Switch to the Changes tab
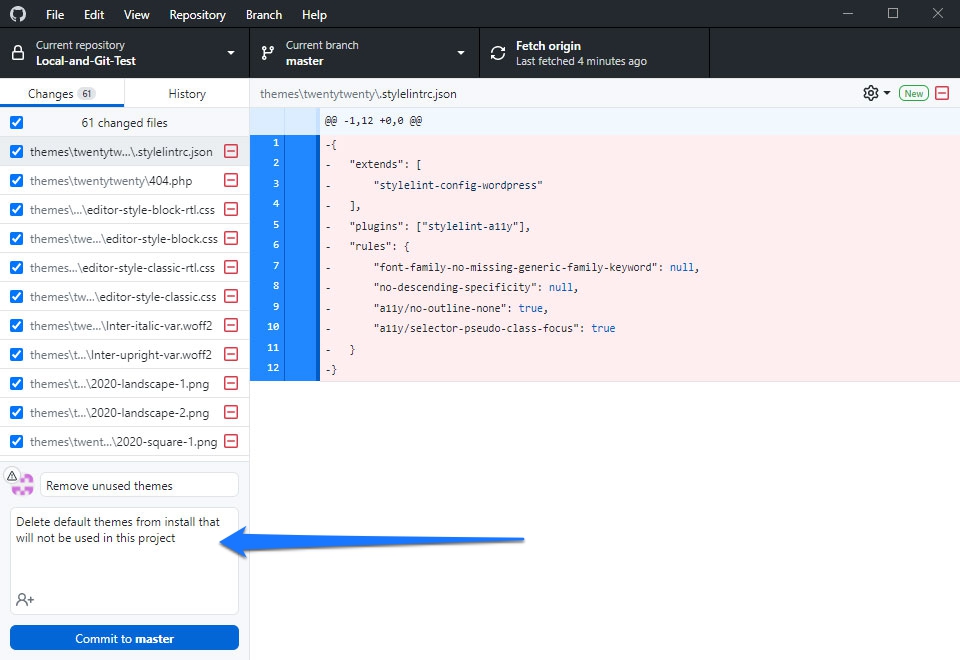 point(62,94)
